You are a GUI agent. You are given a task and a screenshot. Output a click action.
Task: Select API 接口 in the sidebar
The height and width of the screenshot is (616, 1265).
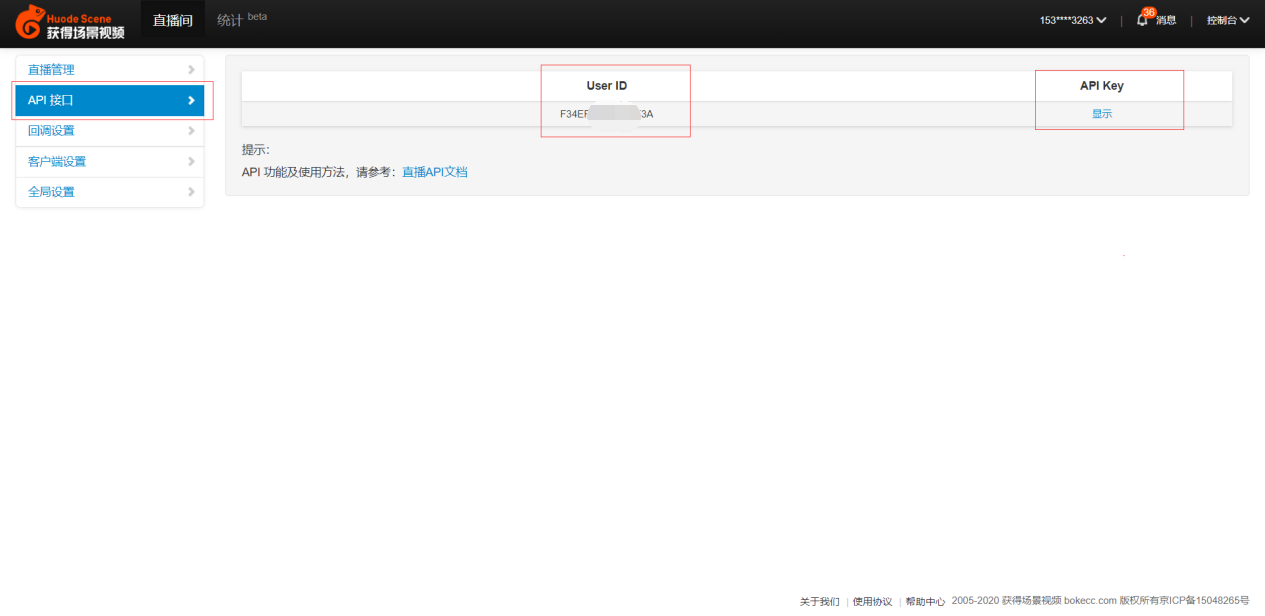coord(110,100)
